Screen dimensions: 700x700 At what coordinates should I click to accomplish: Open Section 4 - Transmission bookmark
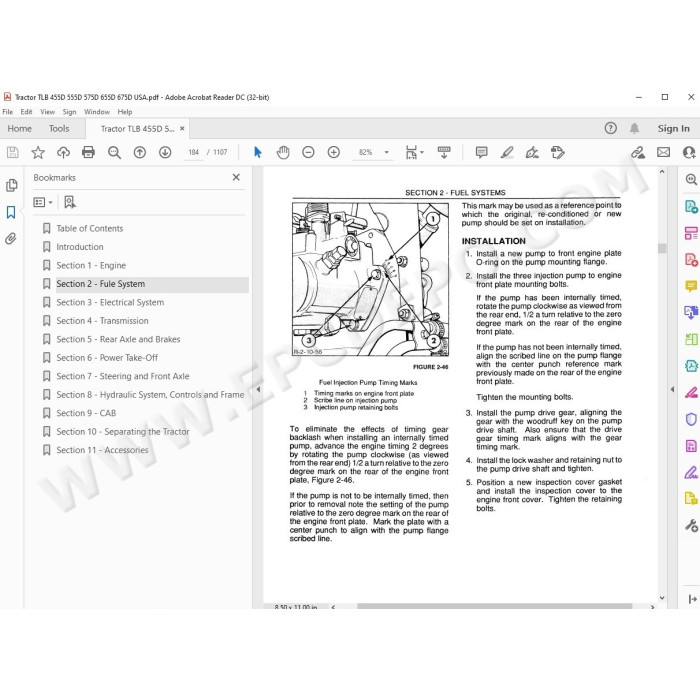102,321
